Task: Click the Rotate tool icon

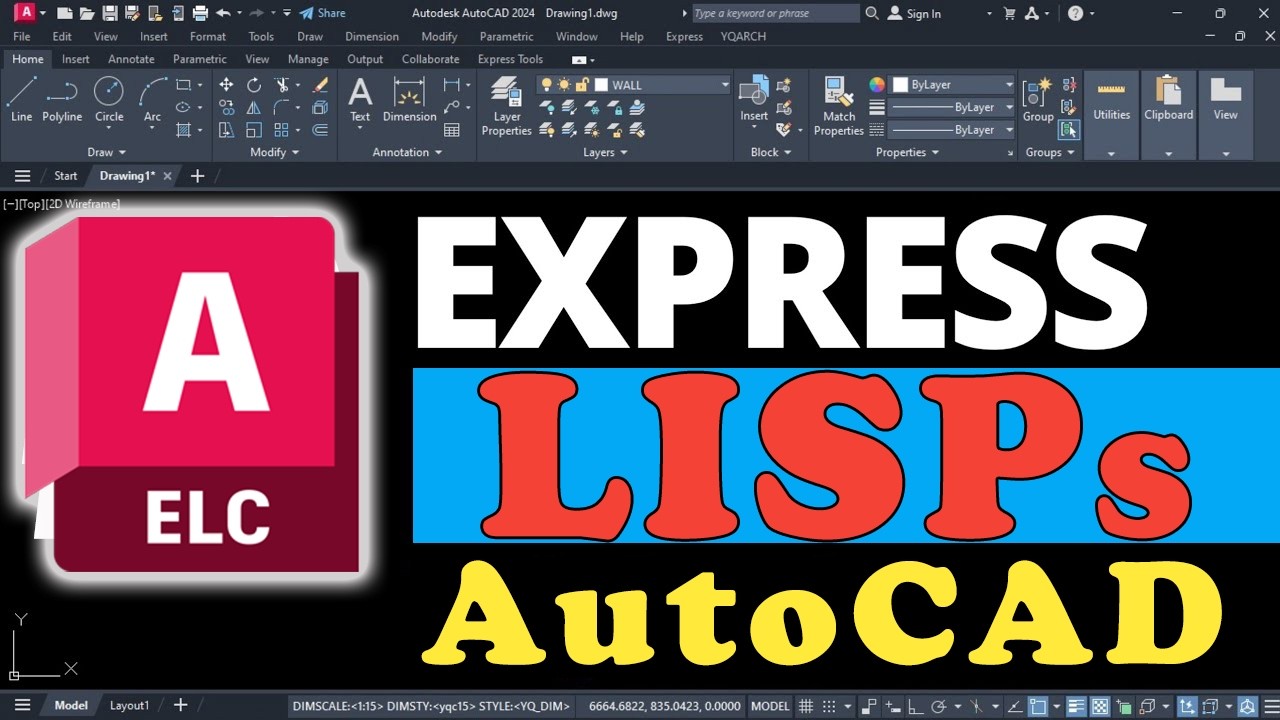Action: tap(254, 85)
